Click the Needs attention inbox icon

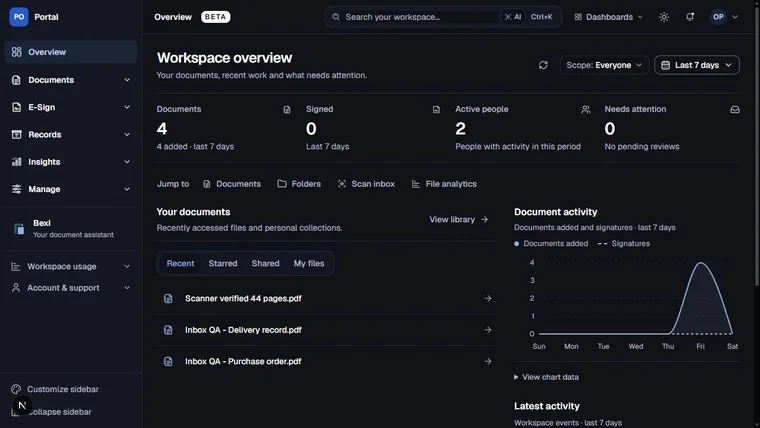pos(735,110)
